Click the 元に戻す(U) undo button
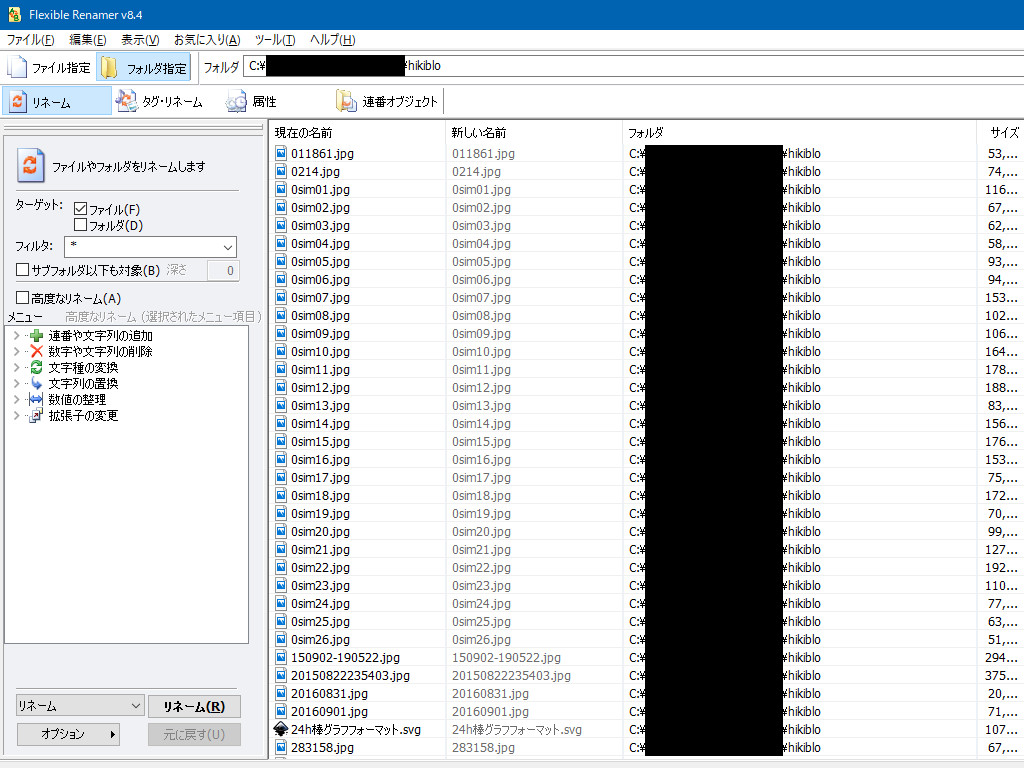This screenshot has height=768, width=1024. click(x=194, y=734)
